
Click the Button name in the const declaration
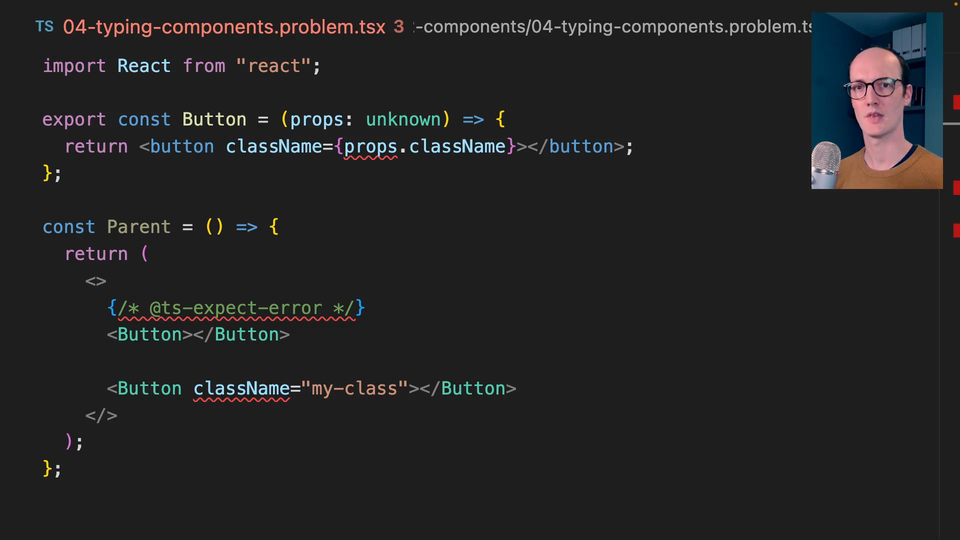click(214, 120)
